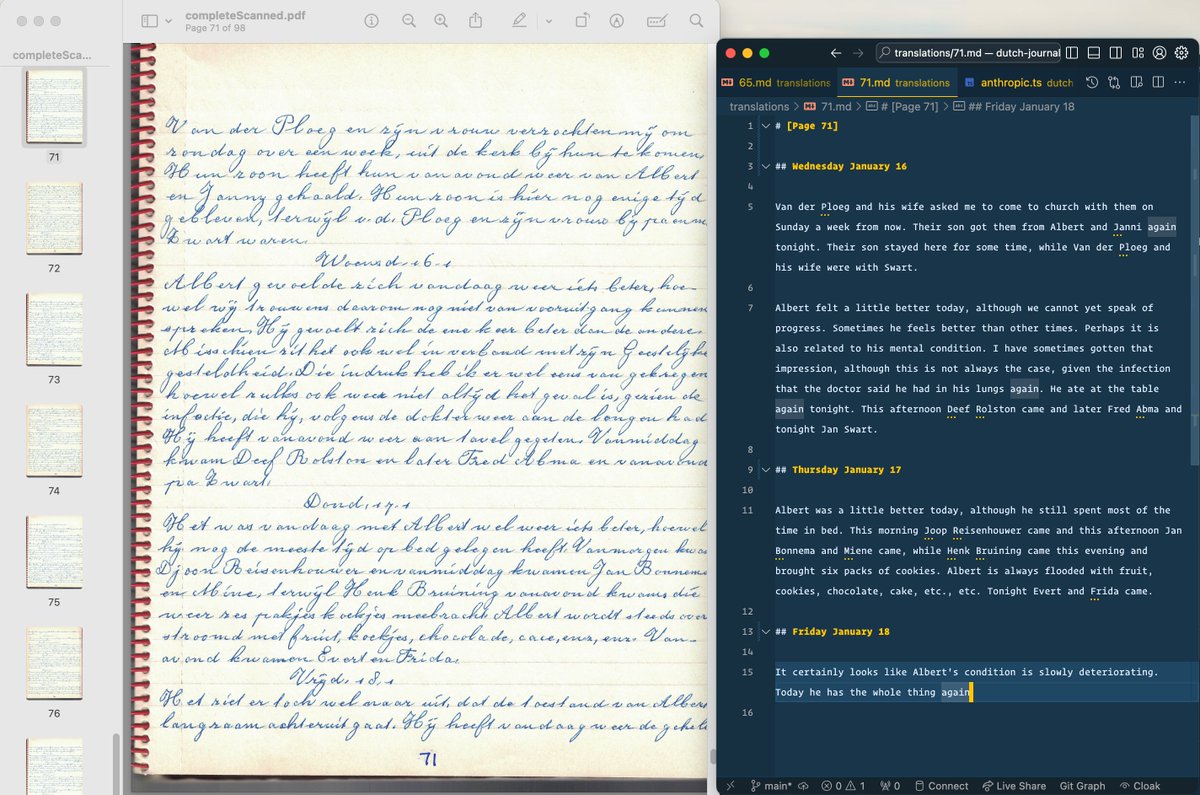Toggle the secondary side bar in VS Code

click(1116, 53)
